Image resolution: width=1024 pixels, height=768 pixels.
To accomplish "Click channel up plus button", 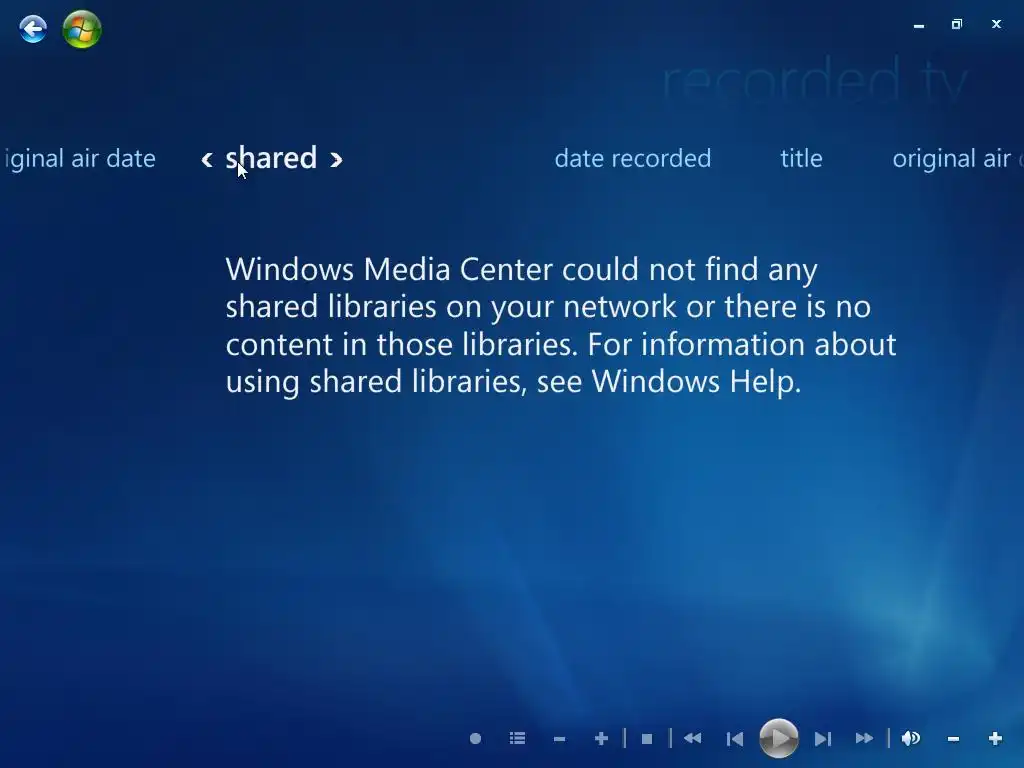I will [601, 739].
